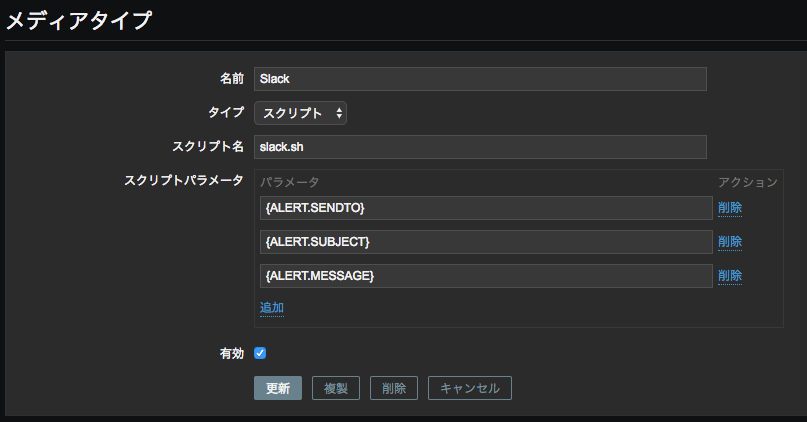This screenshot has width=807, height=422.
Task: Click the メディアタイプ page heading
Action: point(80,20)
